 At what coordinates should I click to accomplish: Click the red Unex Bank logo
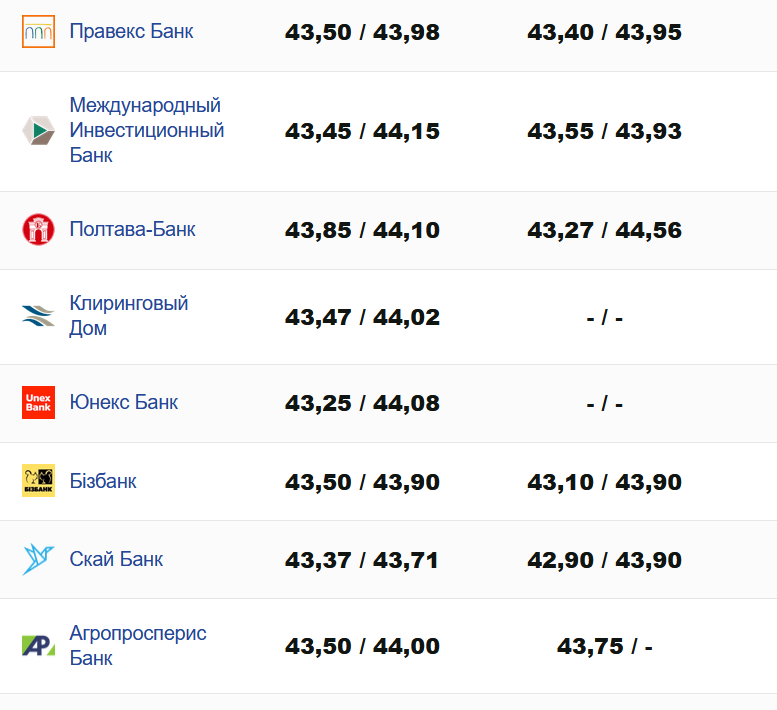point(38,403)
